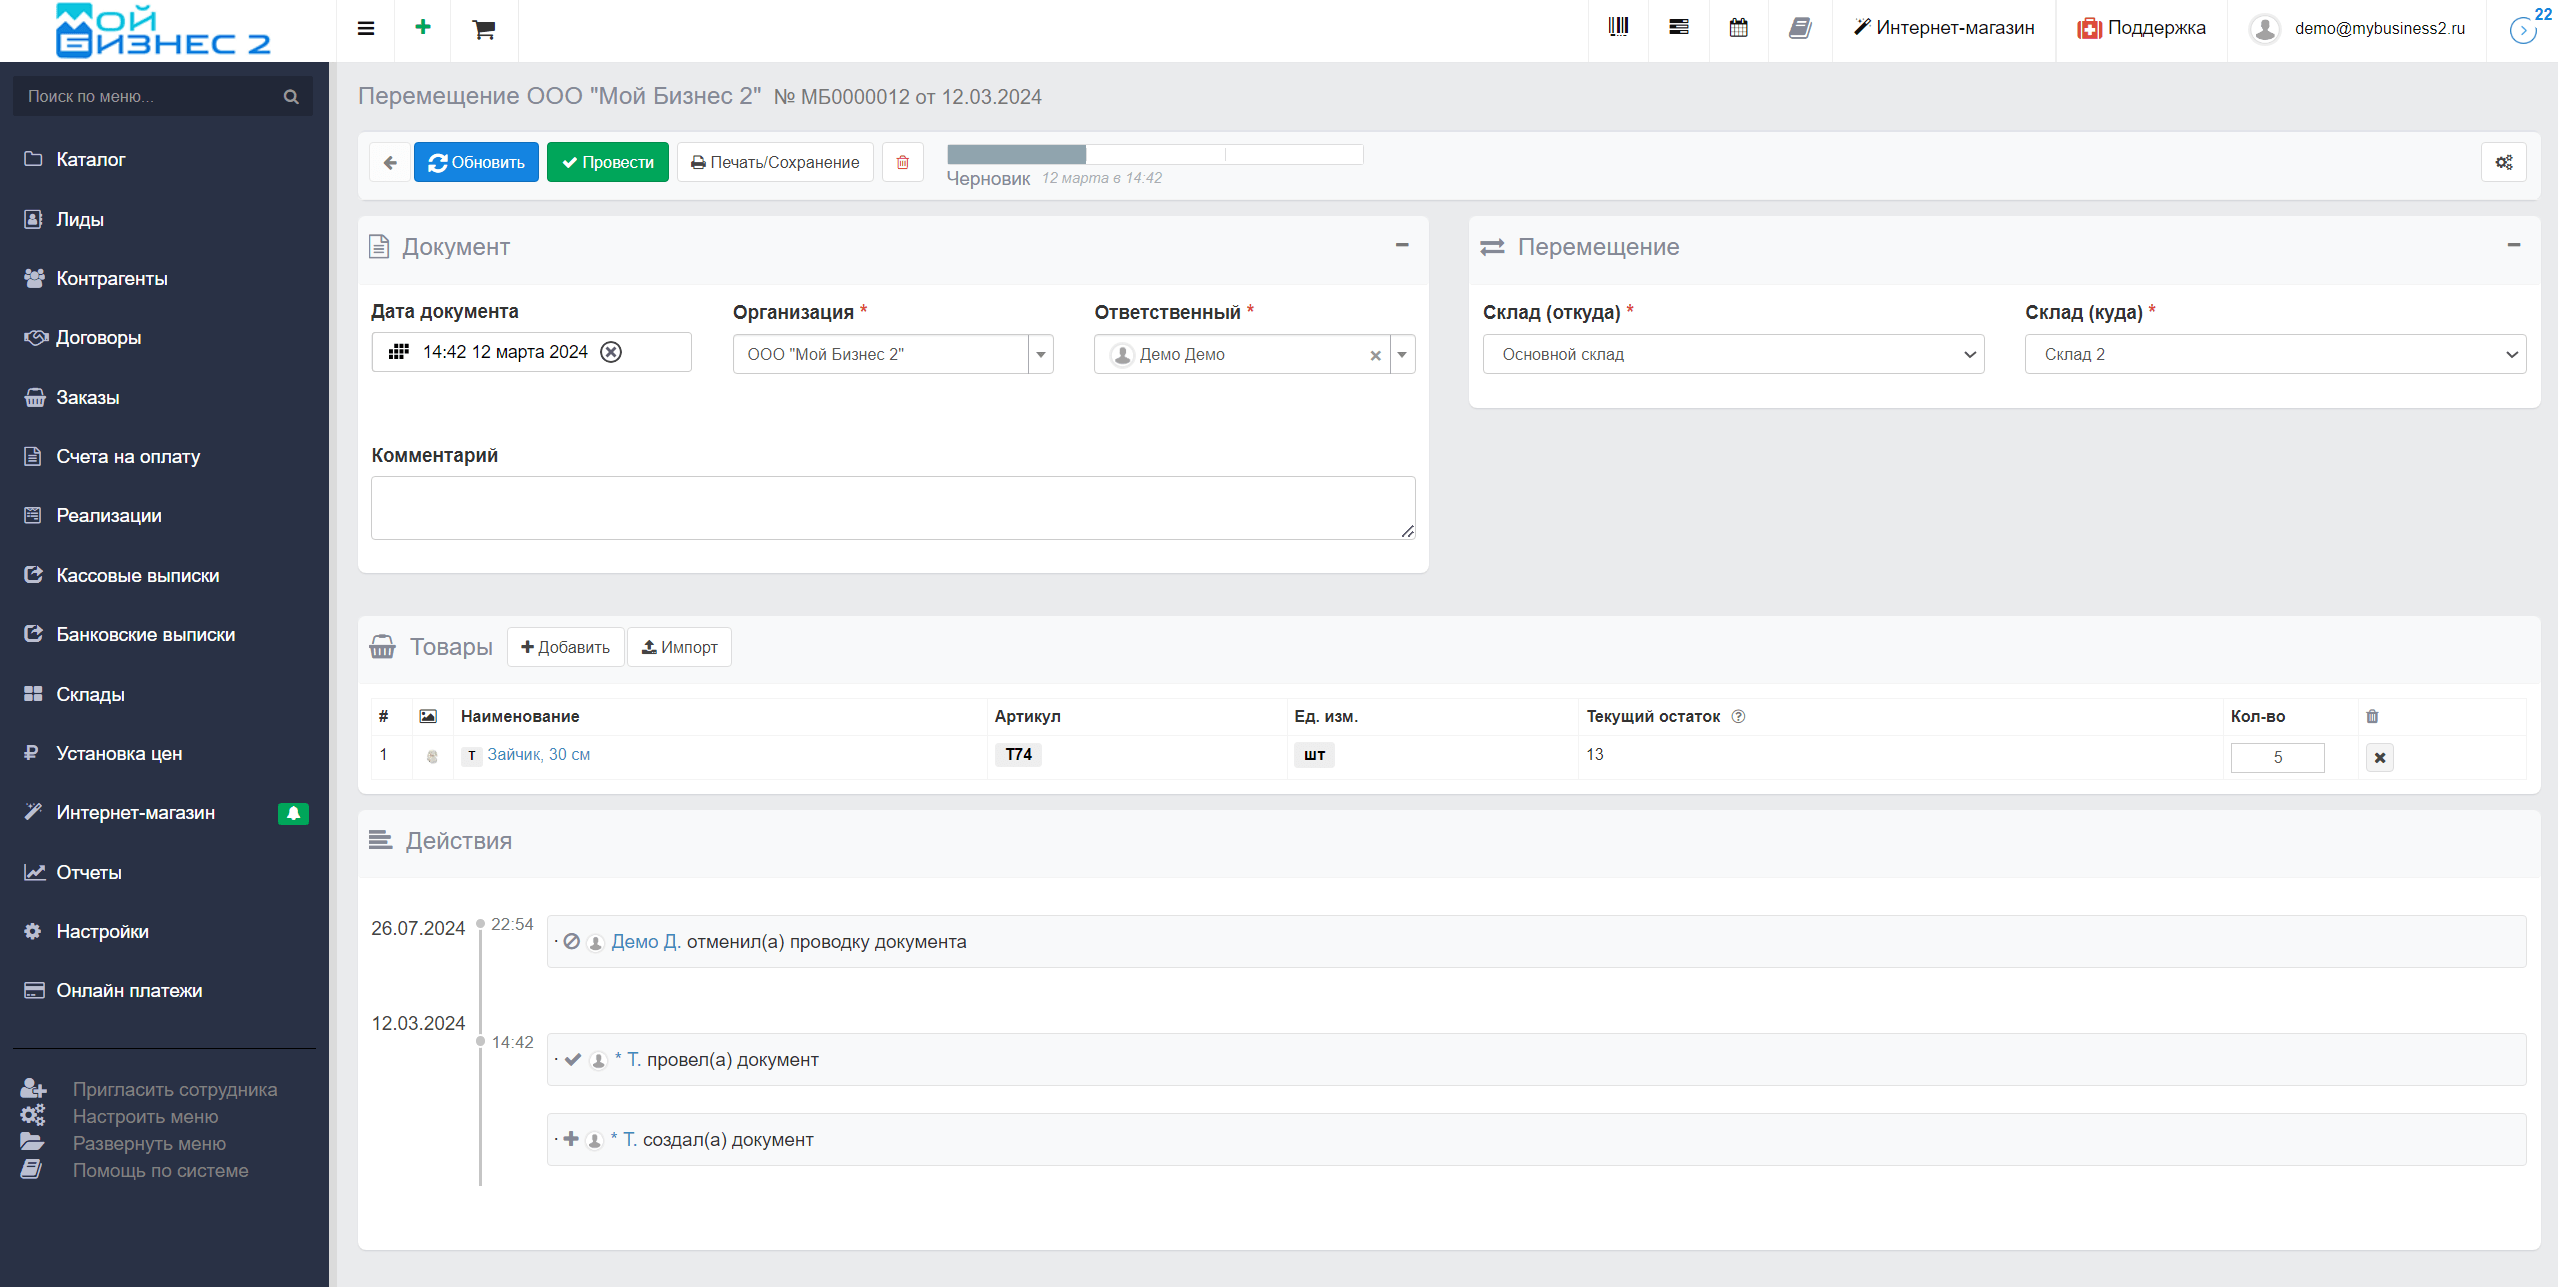Click the barcode scanner icon in top bar

(x=1618, y=28)
